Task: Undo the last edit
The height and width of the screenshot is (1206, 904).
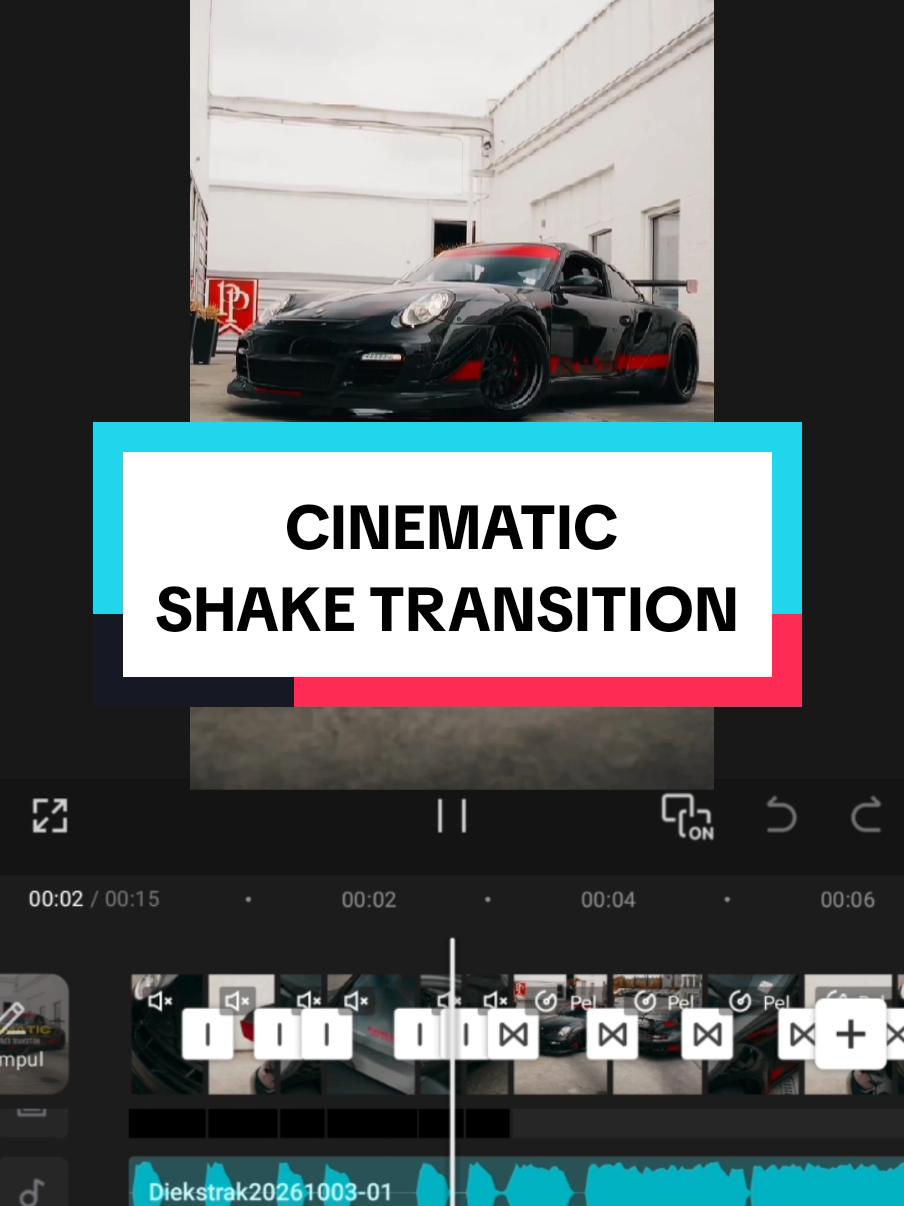Action: pos(780,816)
